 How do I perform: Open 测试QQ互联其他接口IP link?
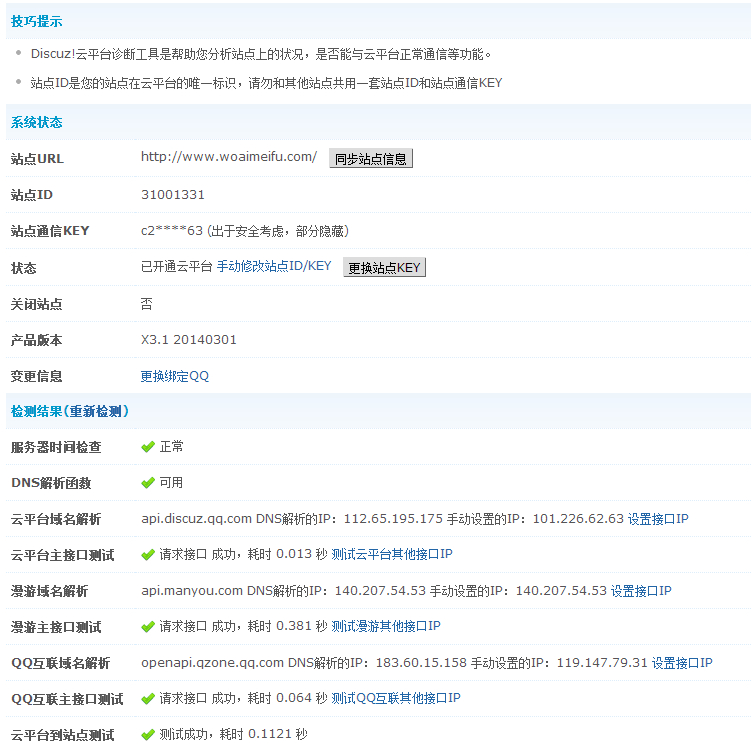[396, 699]
